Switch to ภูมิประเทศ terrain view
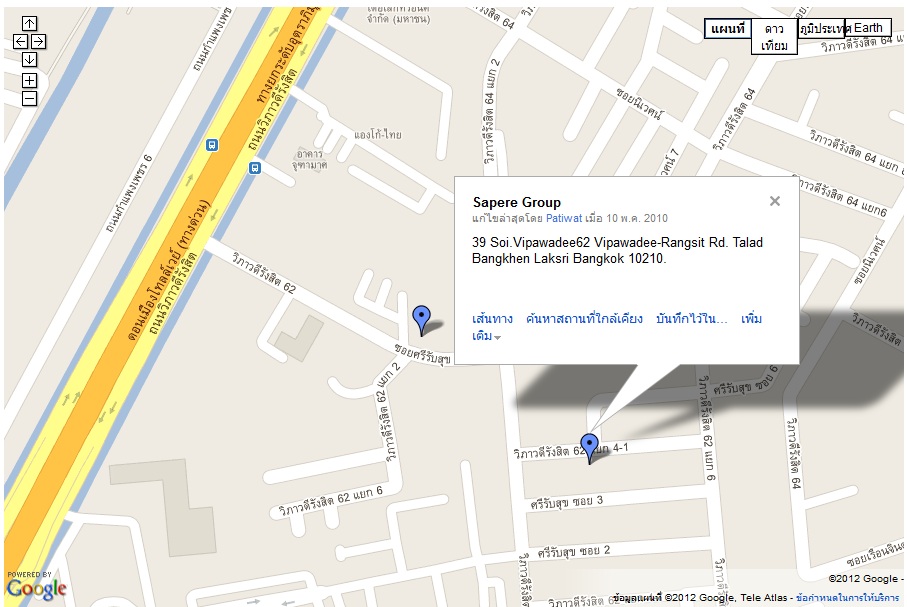Image resolution: width=907 pixels, height=607 pixels. tap(821, 28)
